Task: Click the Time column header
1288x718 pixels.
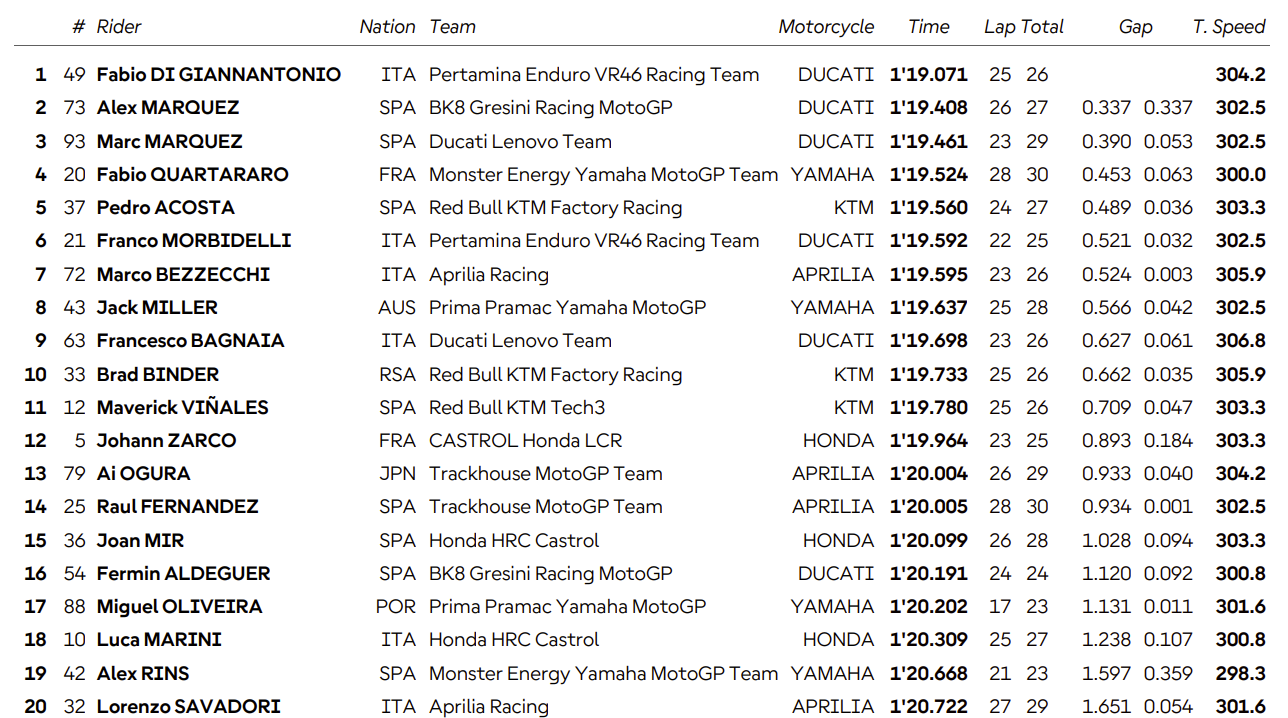Action: [928, 27]
